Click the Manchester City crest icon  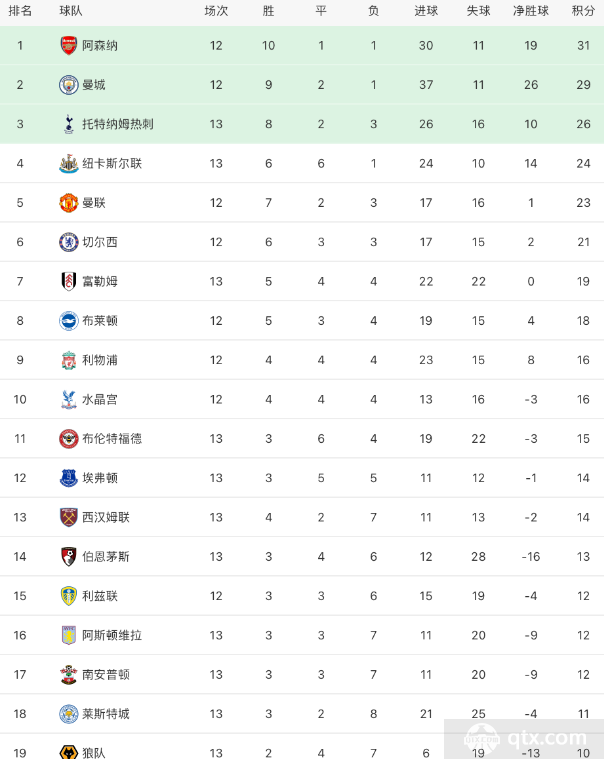69,85
